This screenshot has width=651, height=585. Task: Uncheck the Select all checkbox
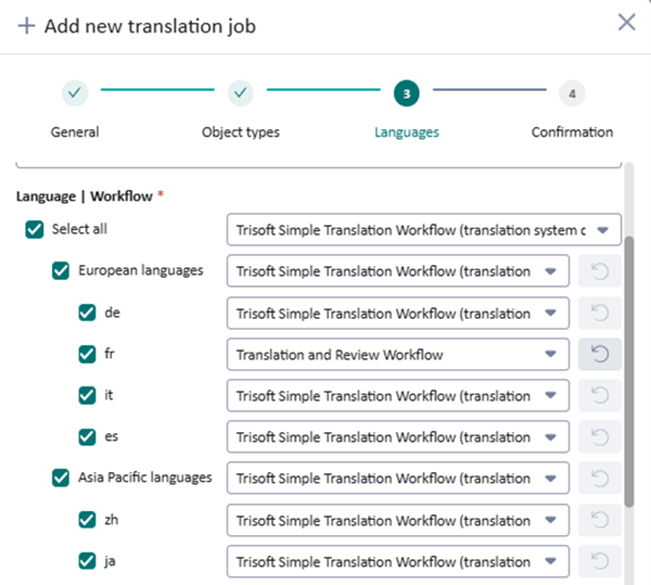(x=34, y=230)
